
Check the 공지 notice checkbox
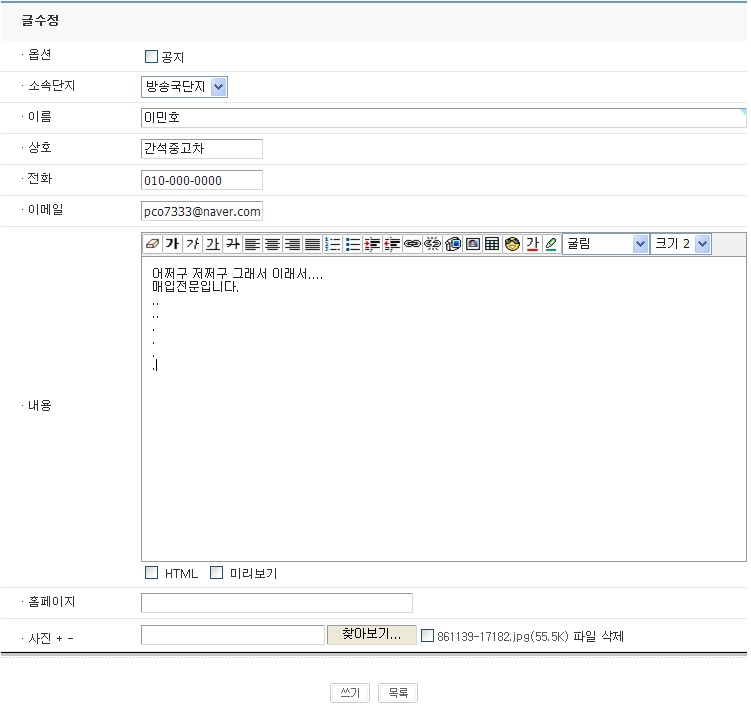pos(152,57)
